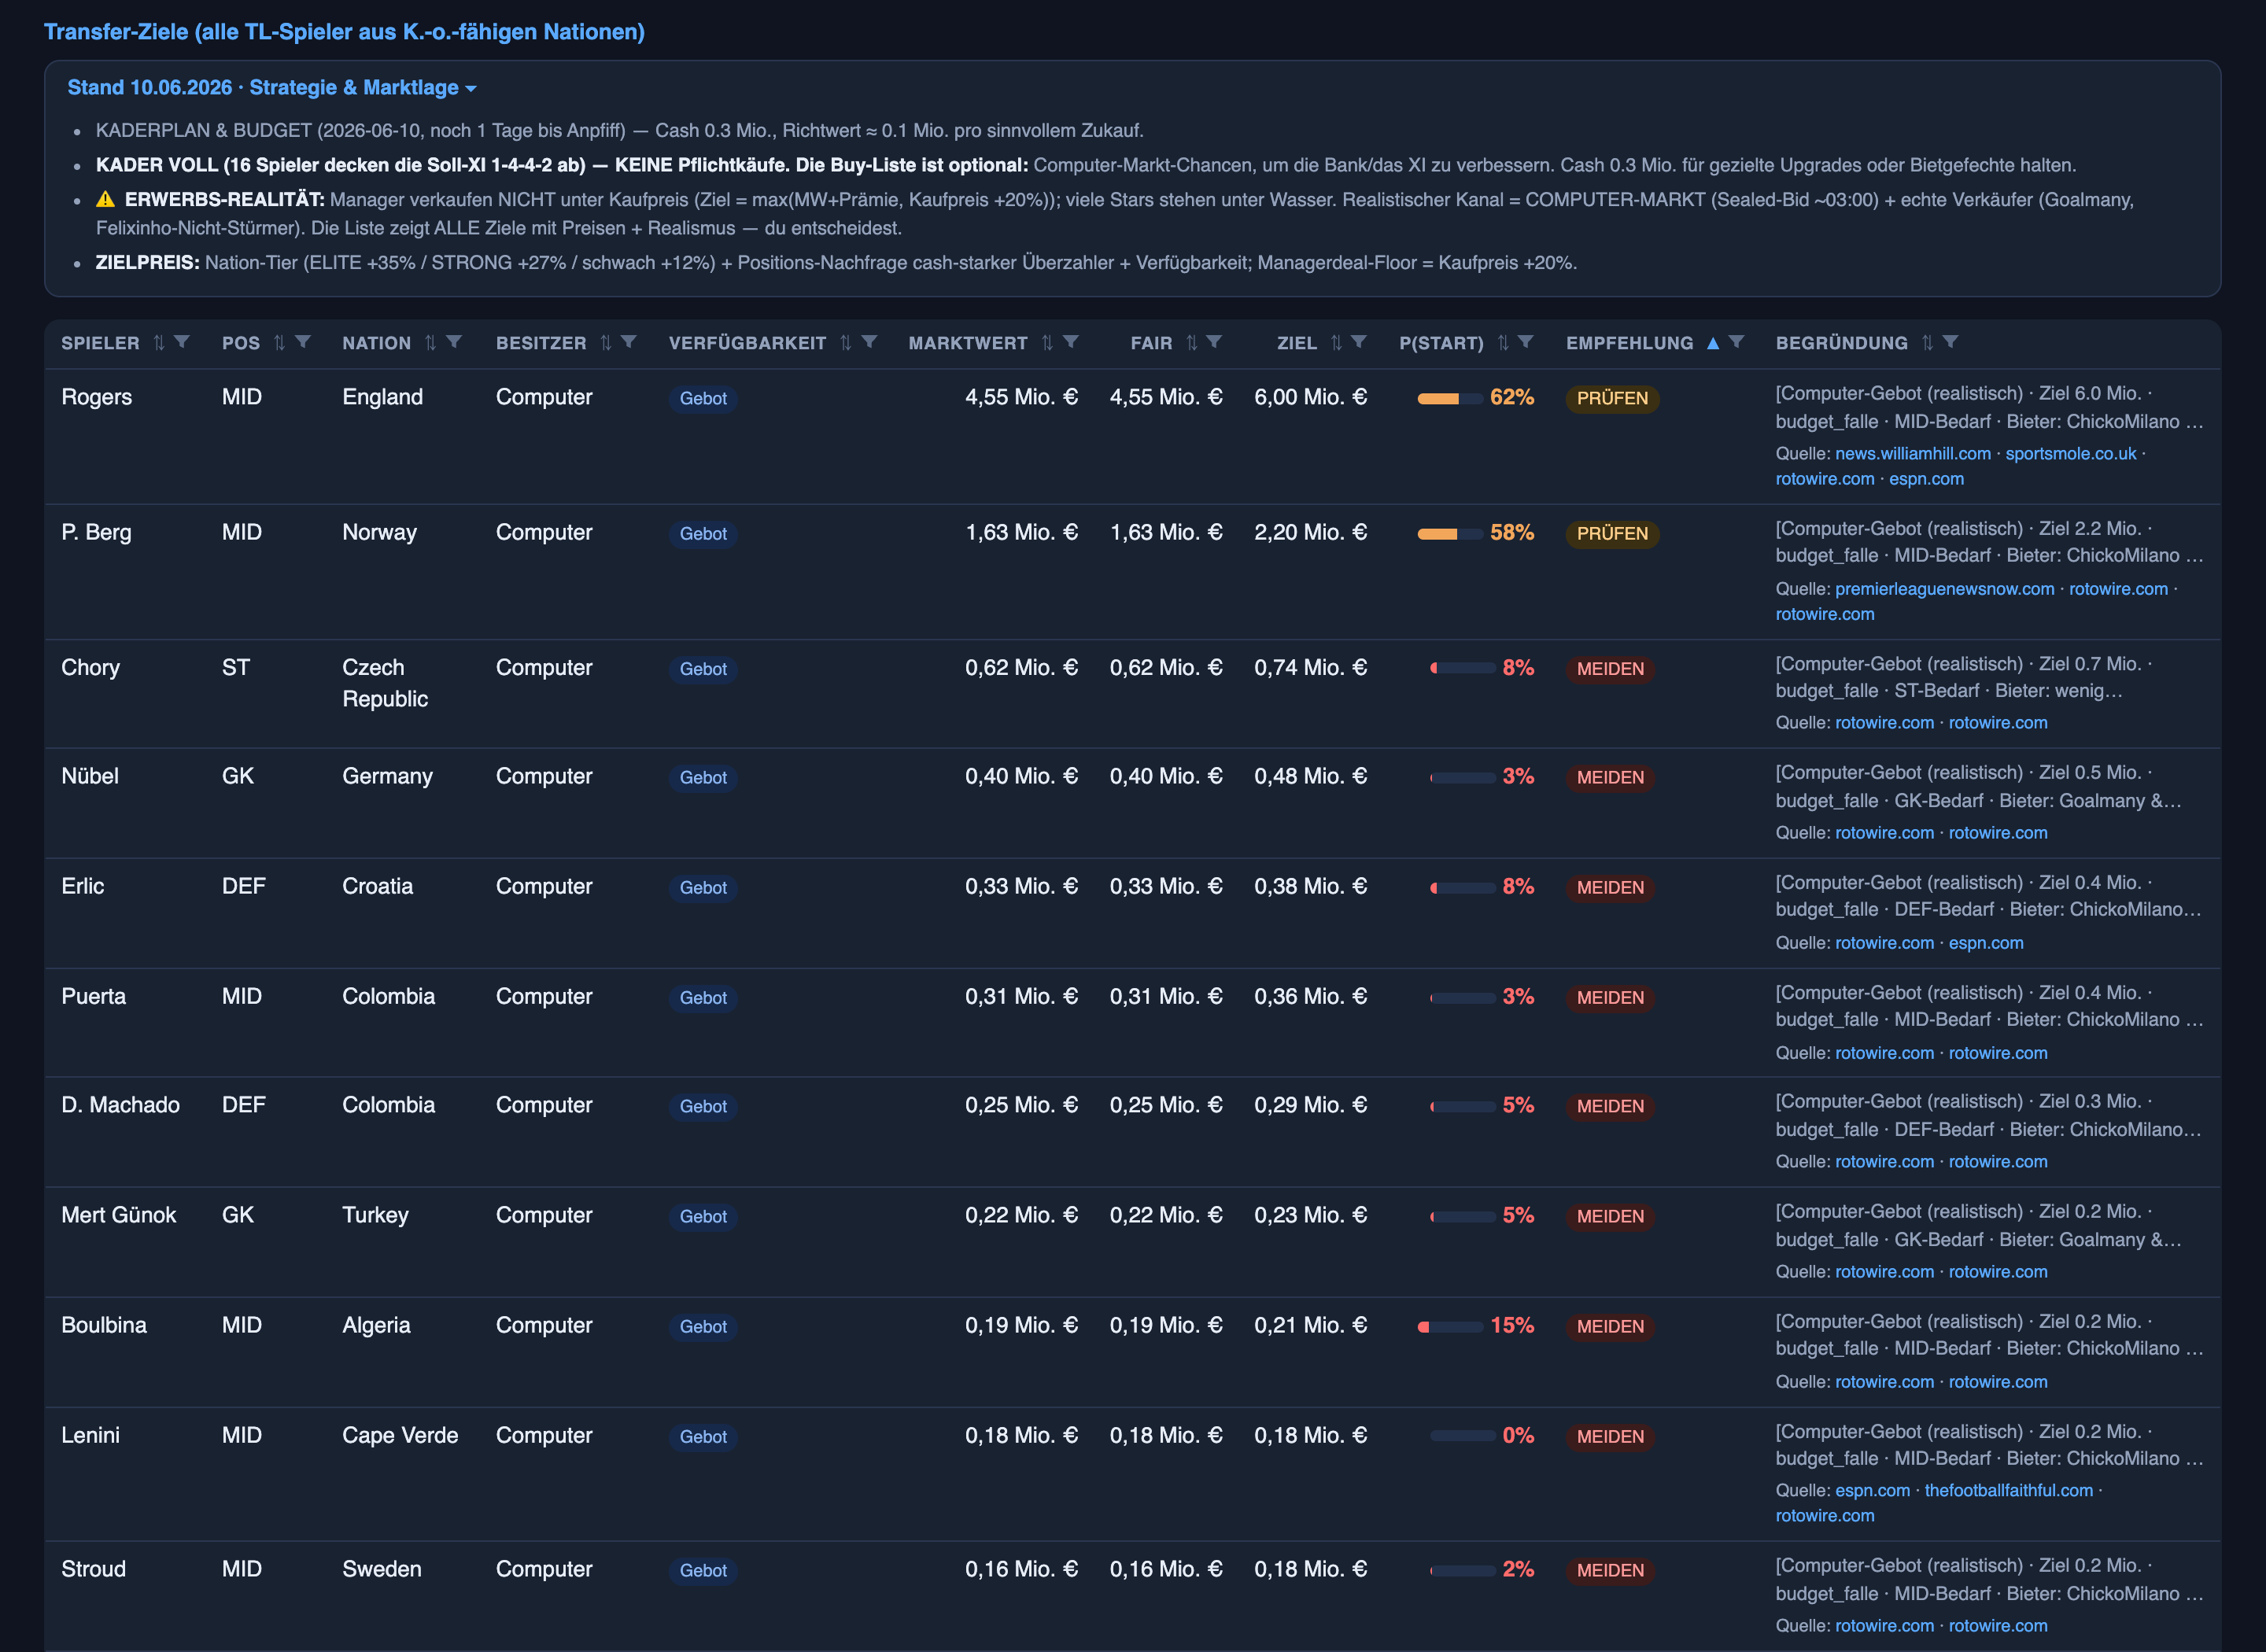This screenshot has height=1652, width=2266.
Task: Open the P(Start) column filter
Action: click(1526, 342)
